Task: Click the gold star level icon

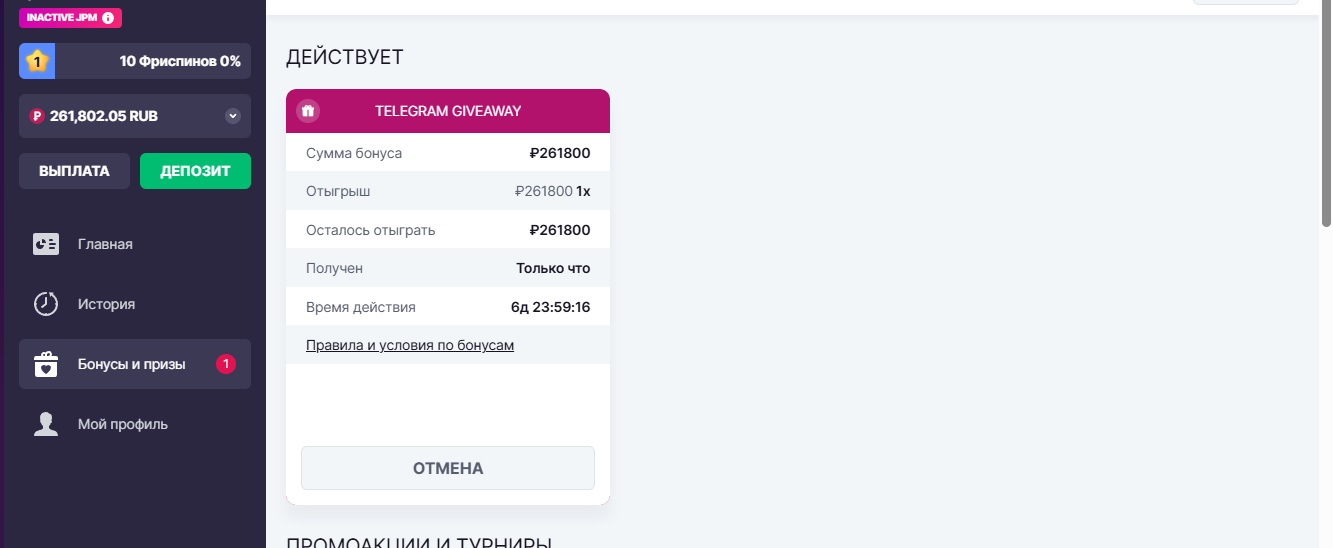Action: pyautogui.click(x=37, y=61)
